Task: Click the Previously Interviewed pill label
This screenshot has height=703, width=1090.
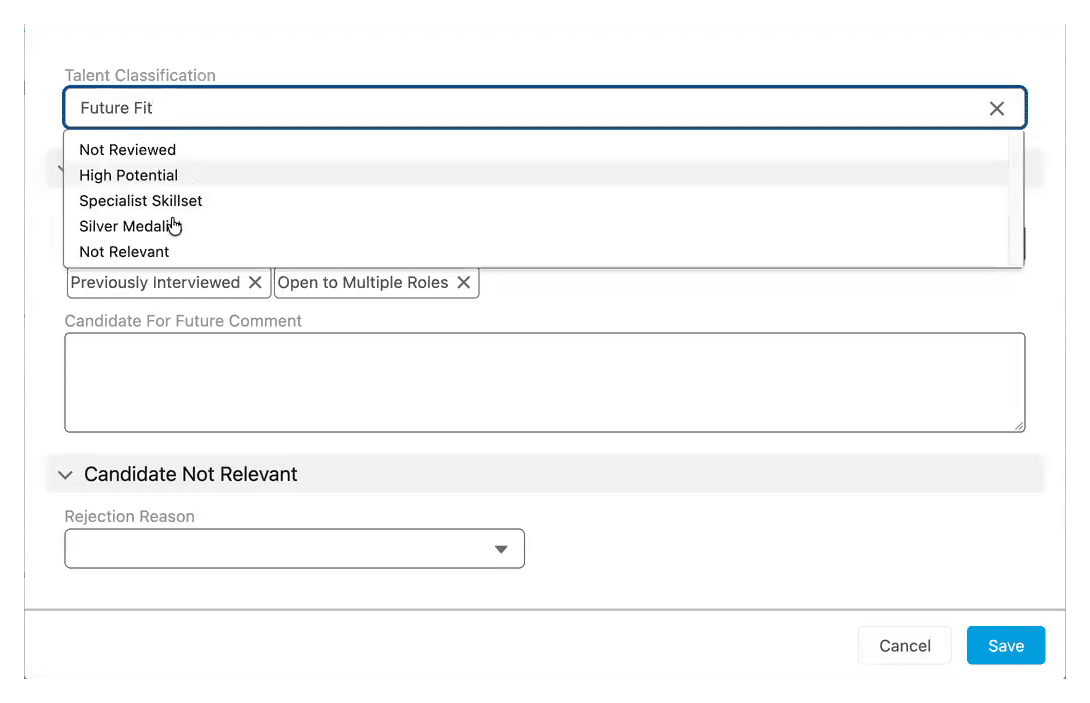Action: coord(155,282)
